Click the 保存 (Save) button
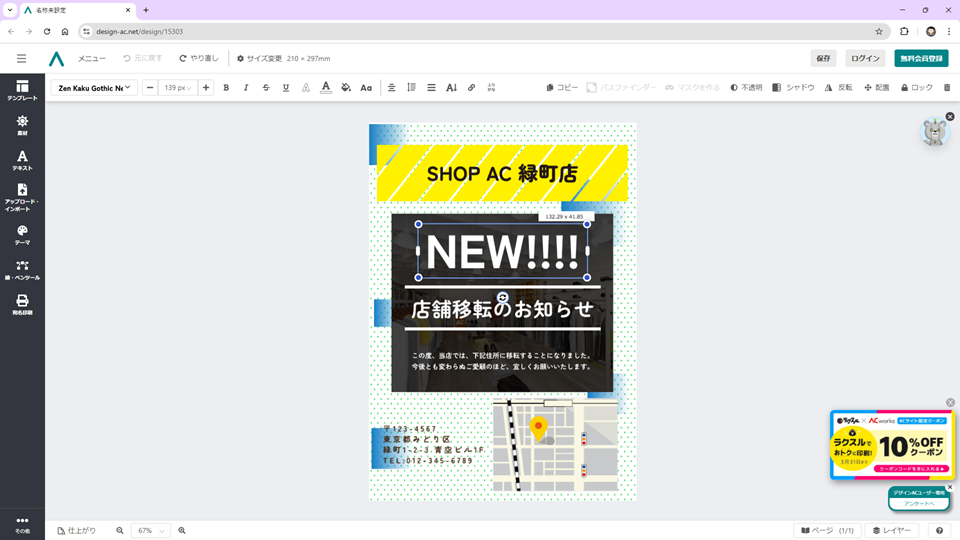This screenshot has width=960, height=540. 823,58
